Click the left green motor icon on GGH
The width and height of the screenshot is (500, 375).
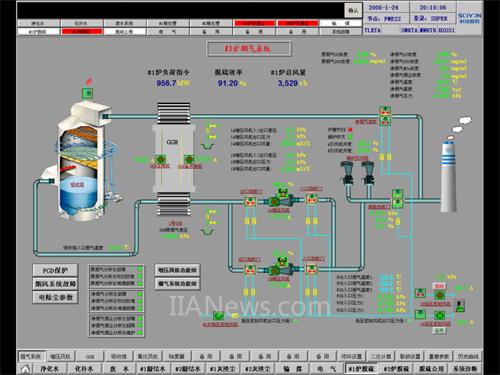point(160,159)
